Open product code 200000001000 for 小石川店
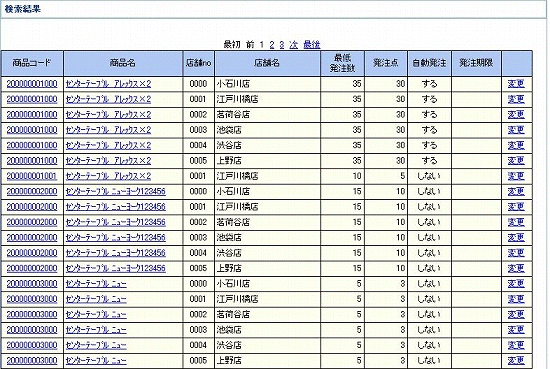Viewport: 550px width, 369px height. (x=32, y=84)
